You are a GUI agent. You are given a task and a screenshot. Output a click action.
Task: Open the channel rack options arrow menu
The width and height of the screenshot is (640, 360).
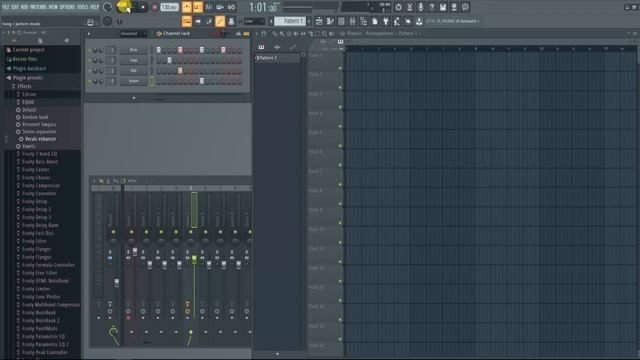coord(89,34)
